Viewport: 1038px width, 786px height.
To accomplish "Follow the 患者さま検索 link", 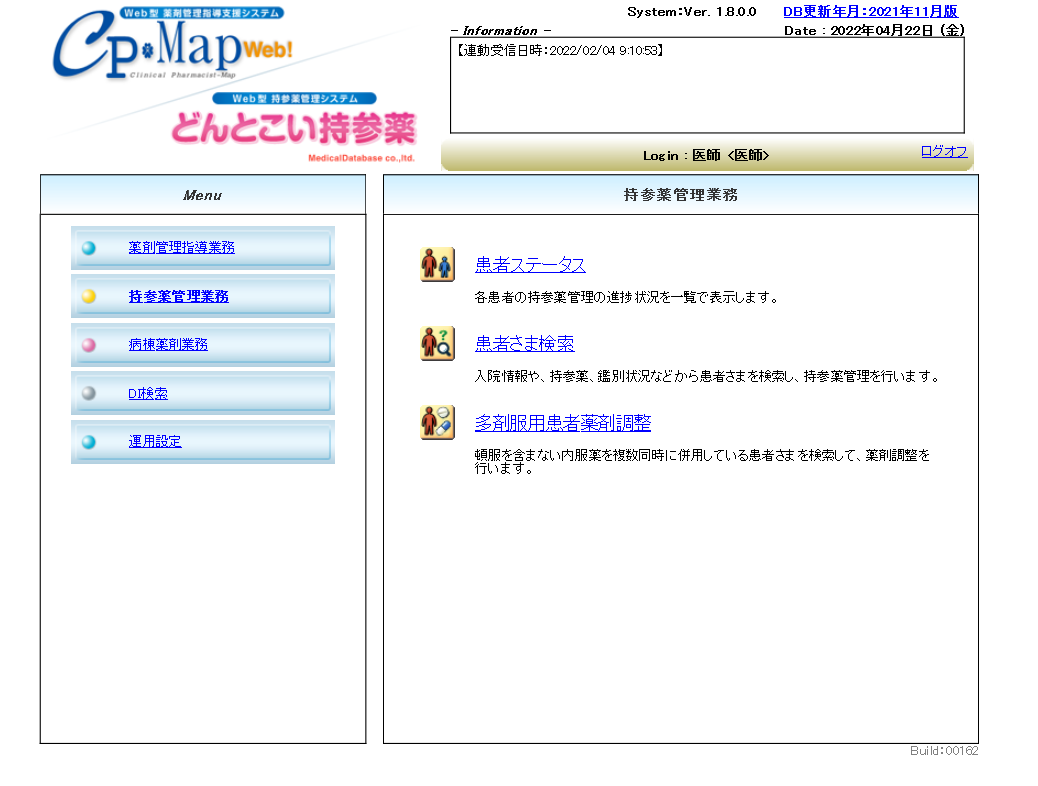I will (524, 344).
